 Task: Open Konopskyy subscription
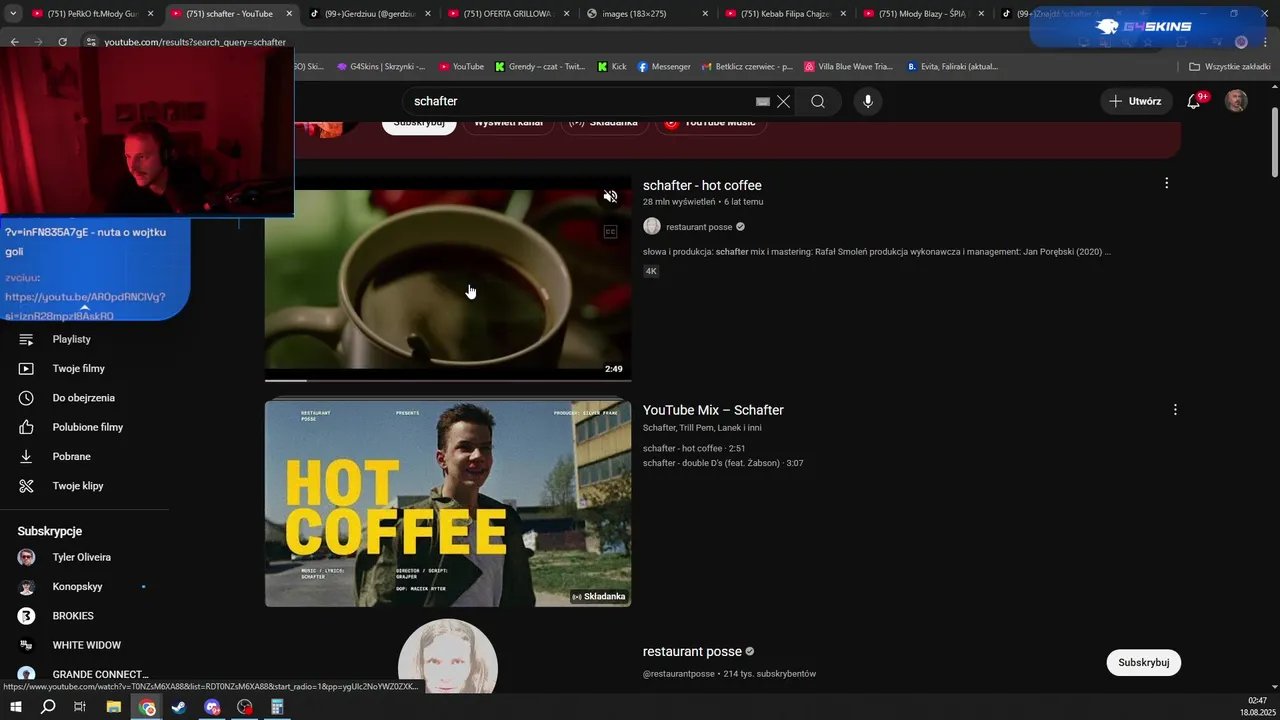tap(78, 587)
